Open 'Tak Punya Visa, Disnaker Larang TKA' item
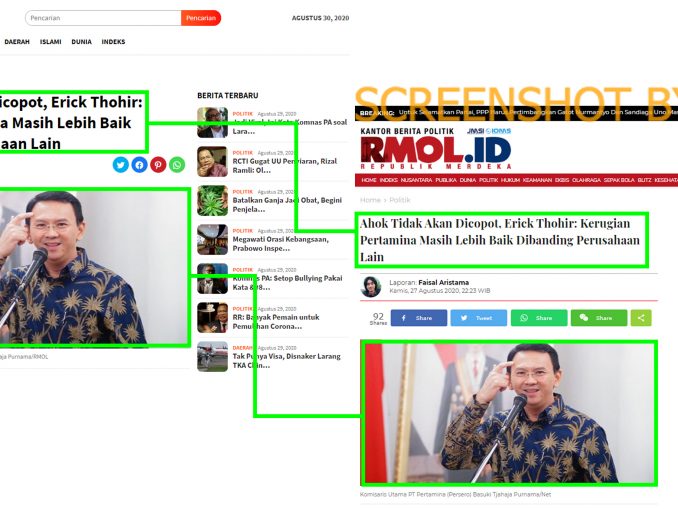The height and width of the screenshot is (509, 678). (x=286, y=361)
